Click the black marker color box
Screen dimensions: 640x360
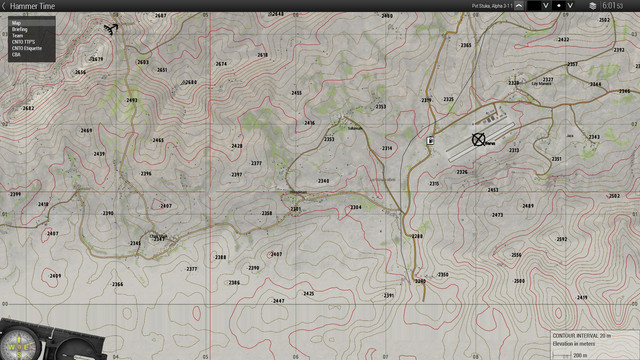(534, 6)
